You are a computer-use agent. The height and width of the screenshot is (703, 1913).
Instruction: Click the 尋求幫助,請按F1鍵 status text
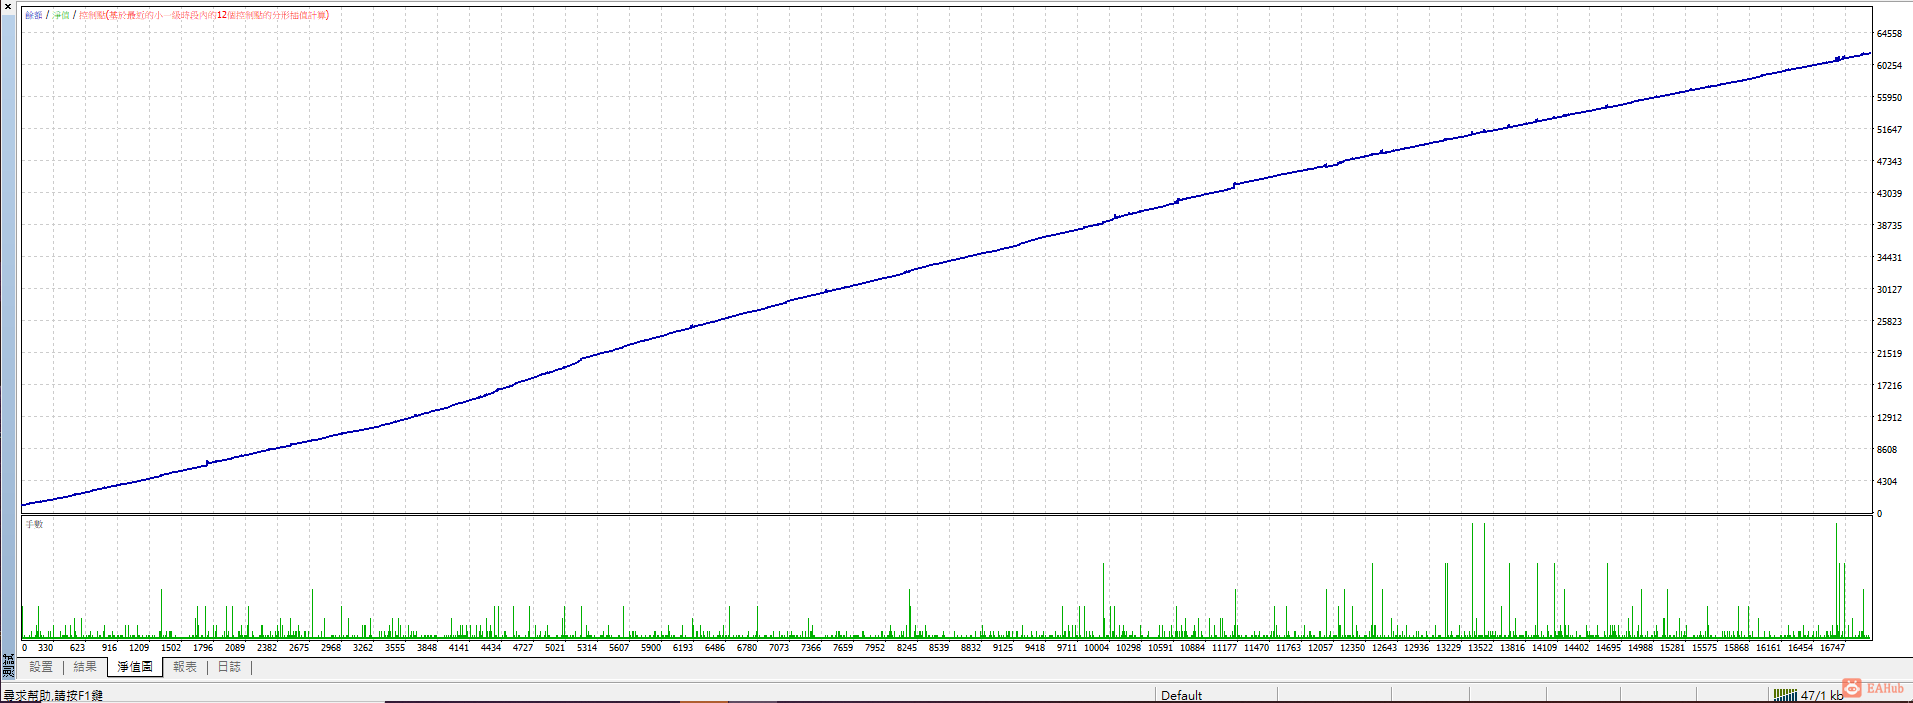53,695
